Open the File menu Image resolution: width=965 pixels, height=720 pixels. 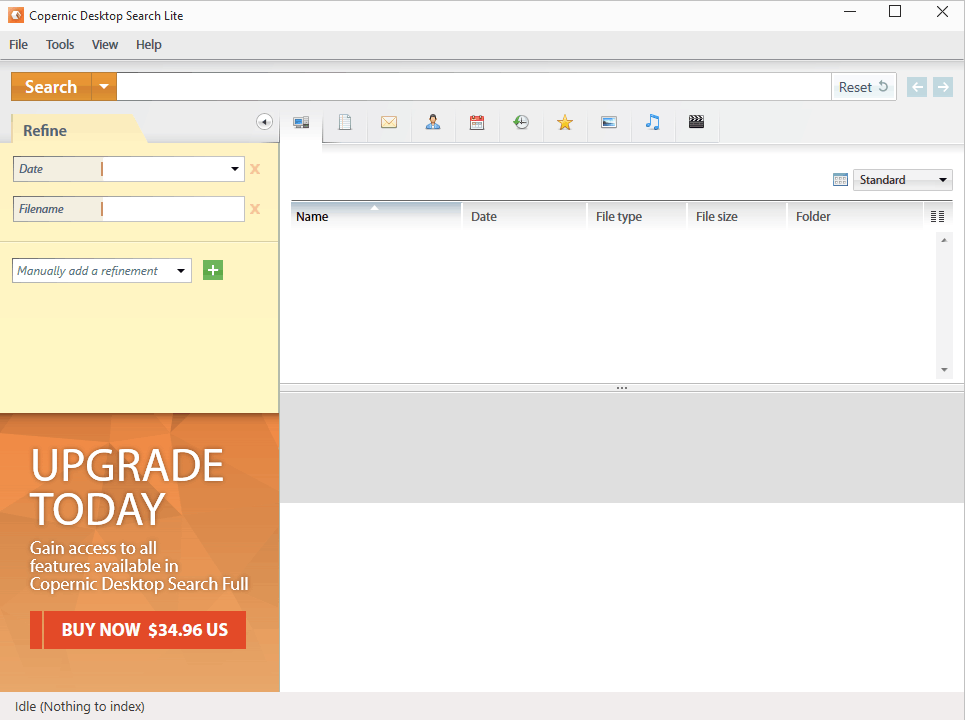[x=18, y=44]
